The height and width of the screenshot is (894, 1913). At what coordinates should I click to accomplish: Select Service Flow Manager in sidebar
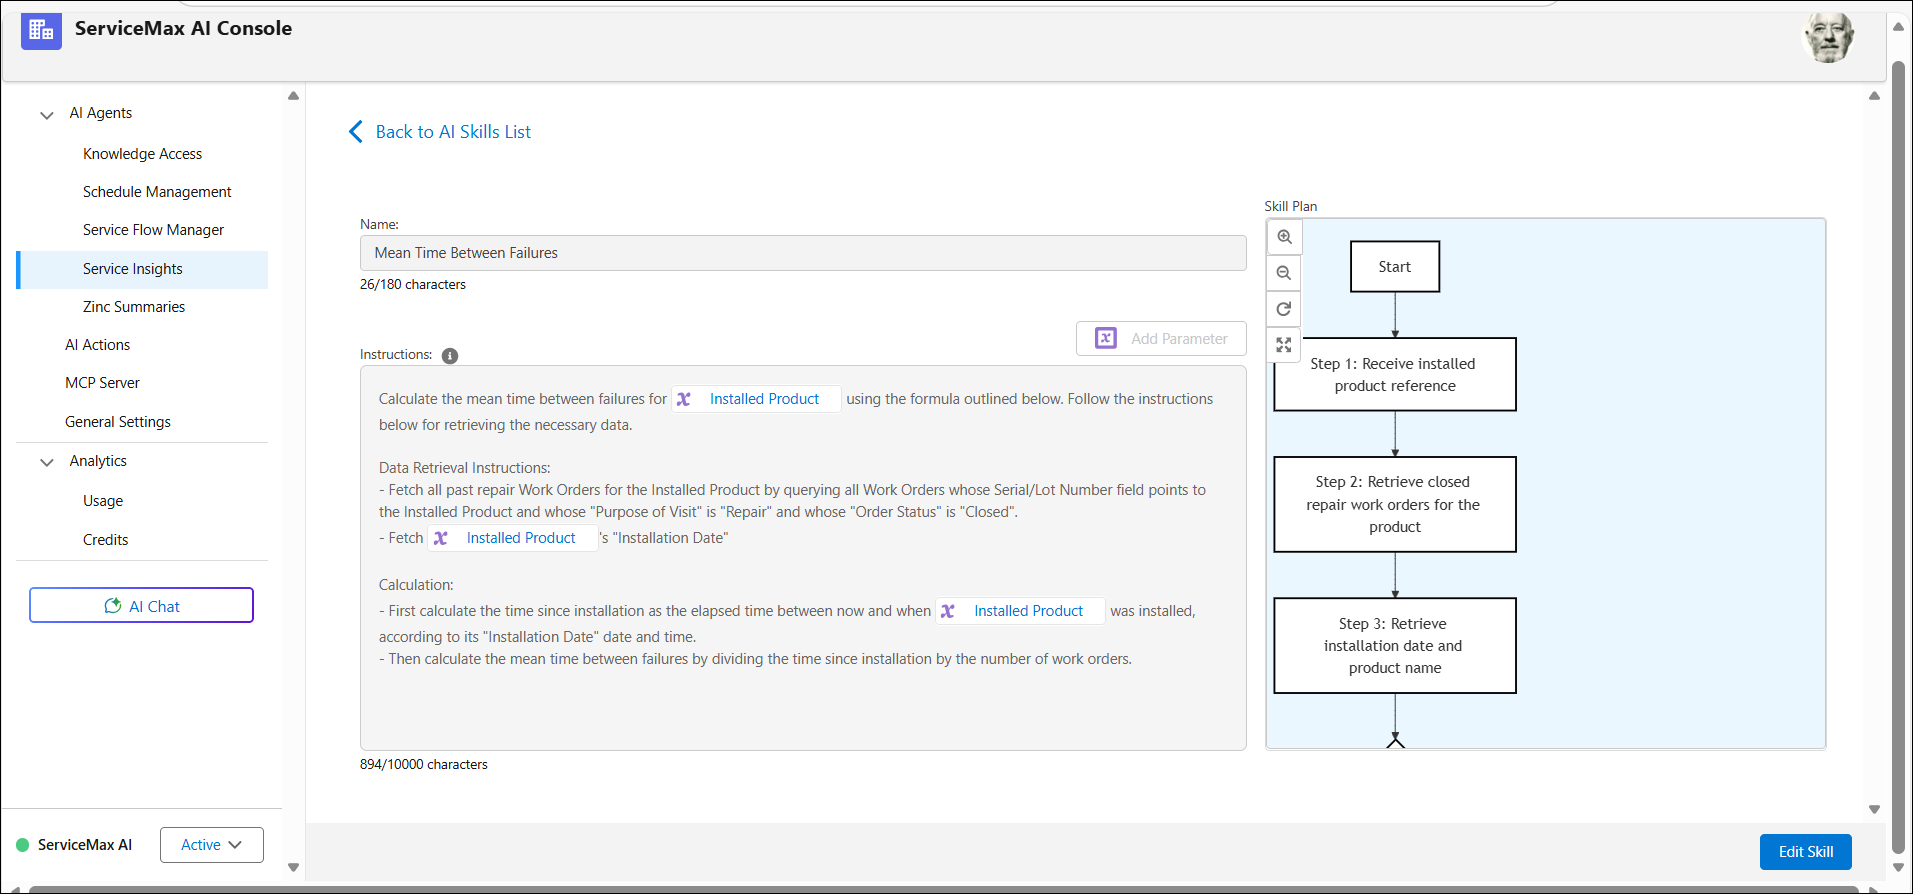153,230
